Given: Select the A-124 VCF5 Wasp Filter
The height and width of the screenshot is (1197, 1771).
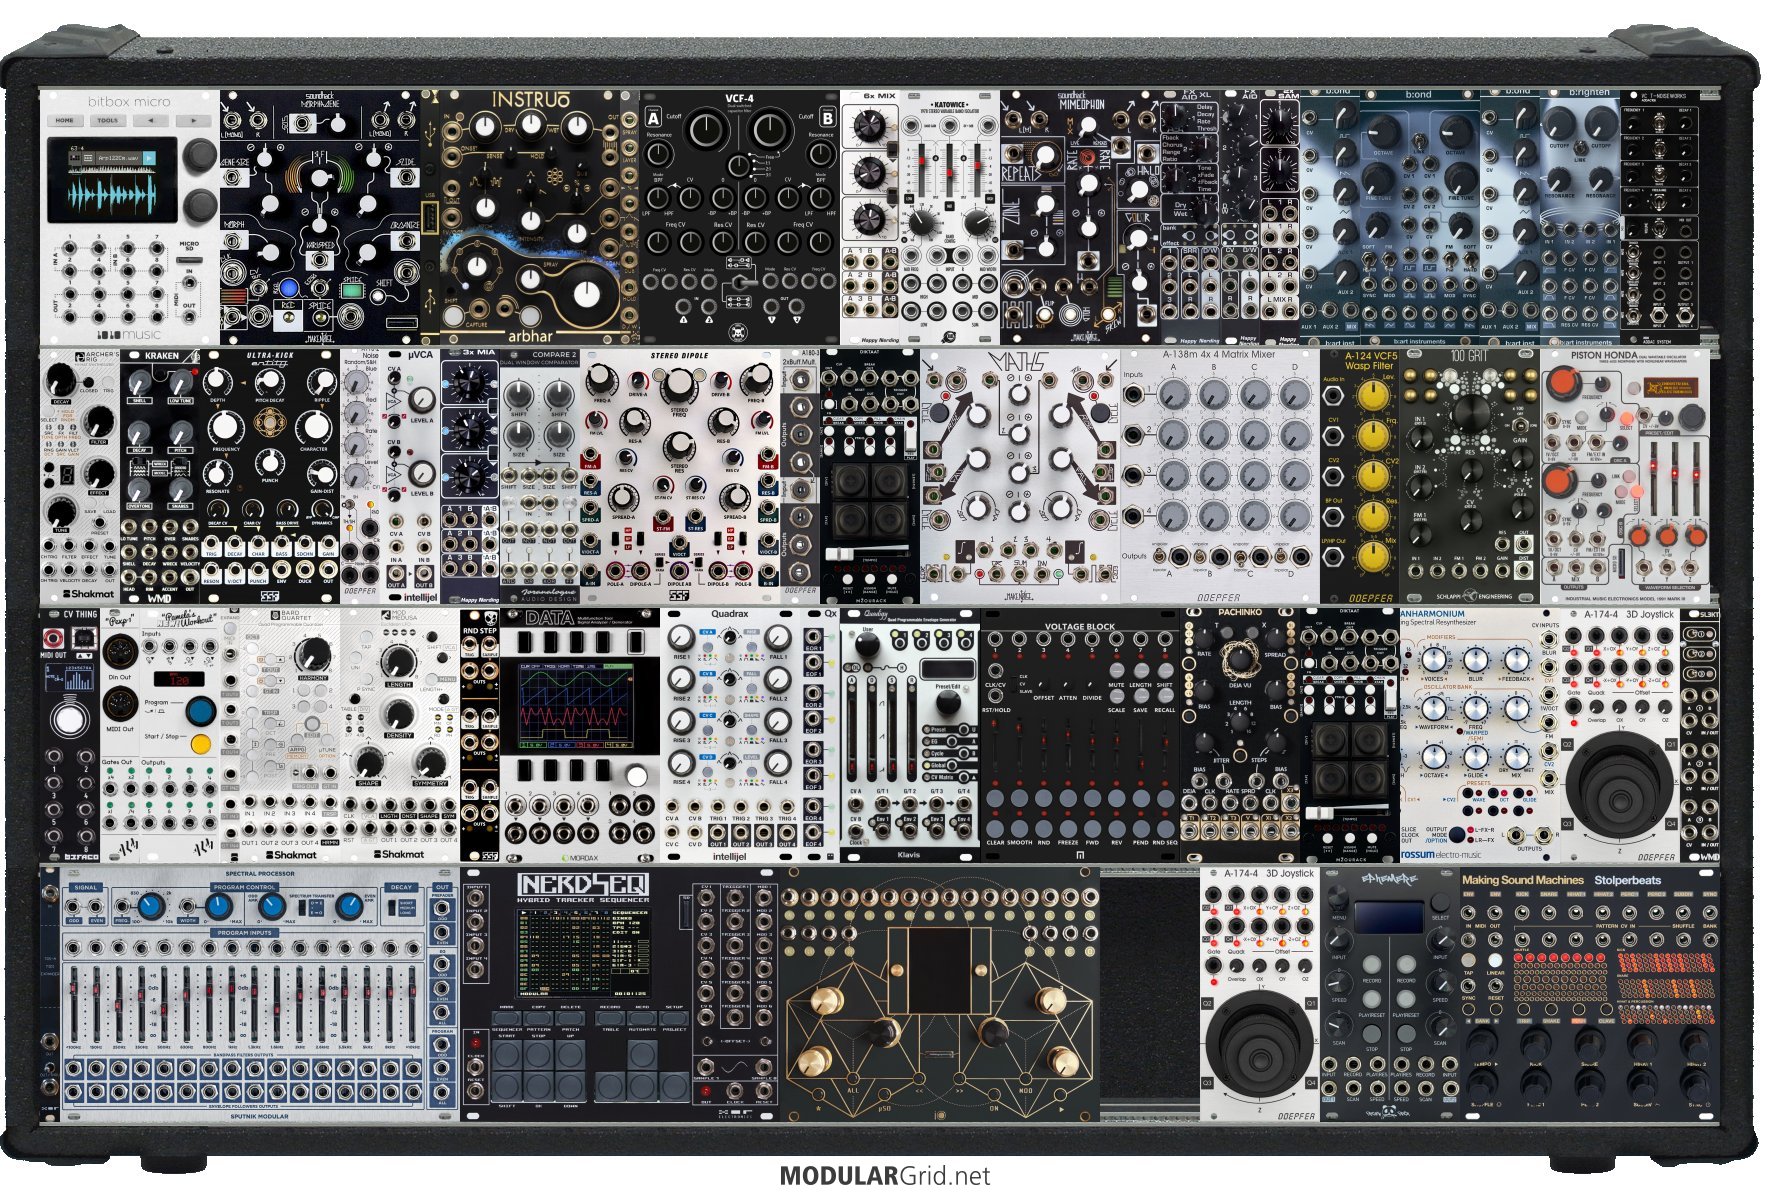Looking at the screenshot, I should click(x=1360, y=476).
